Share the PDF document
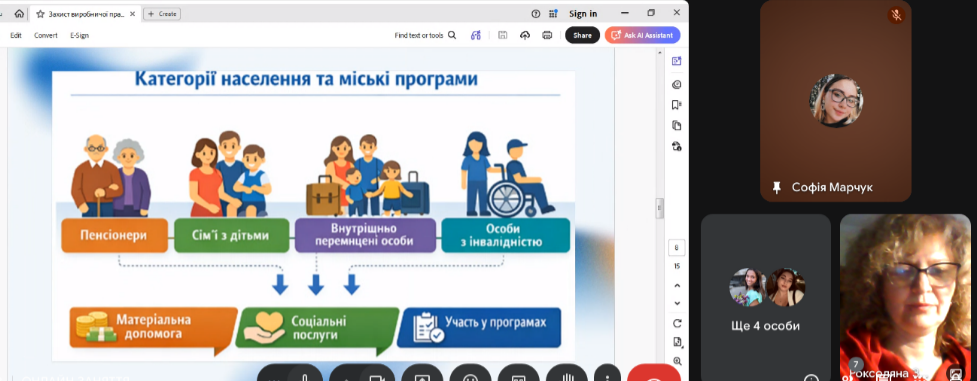This screenshot has width=977, height=381. 583,36
